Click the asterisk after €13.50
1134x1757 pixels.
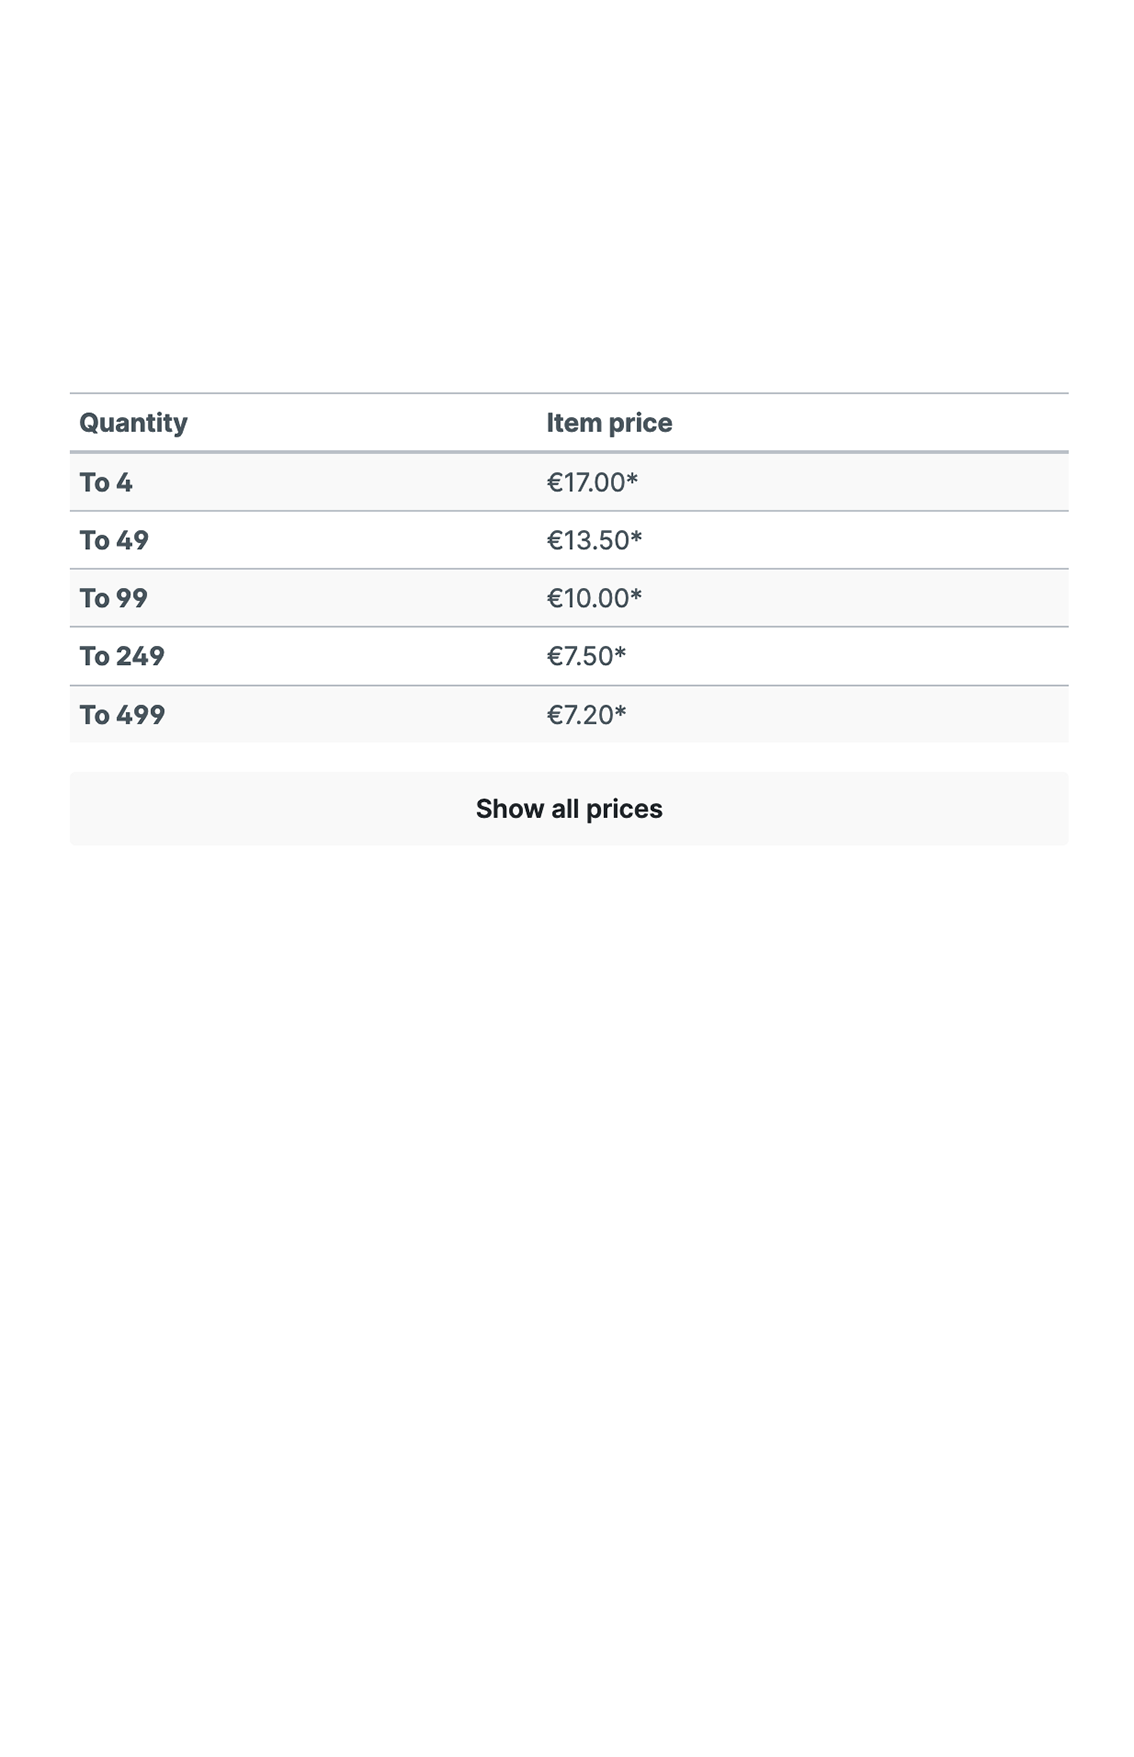[636, 537]
